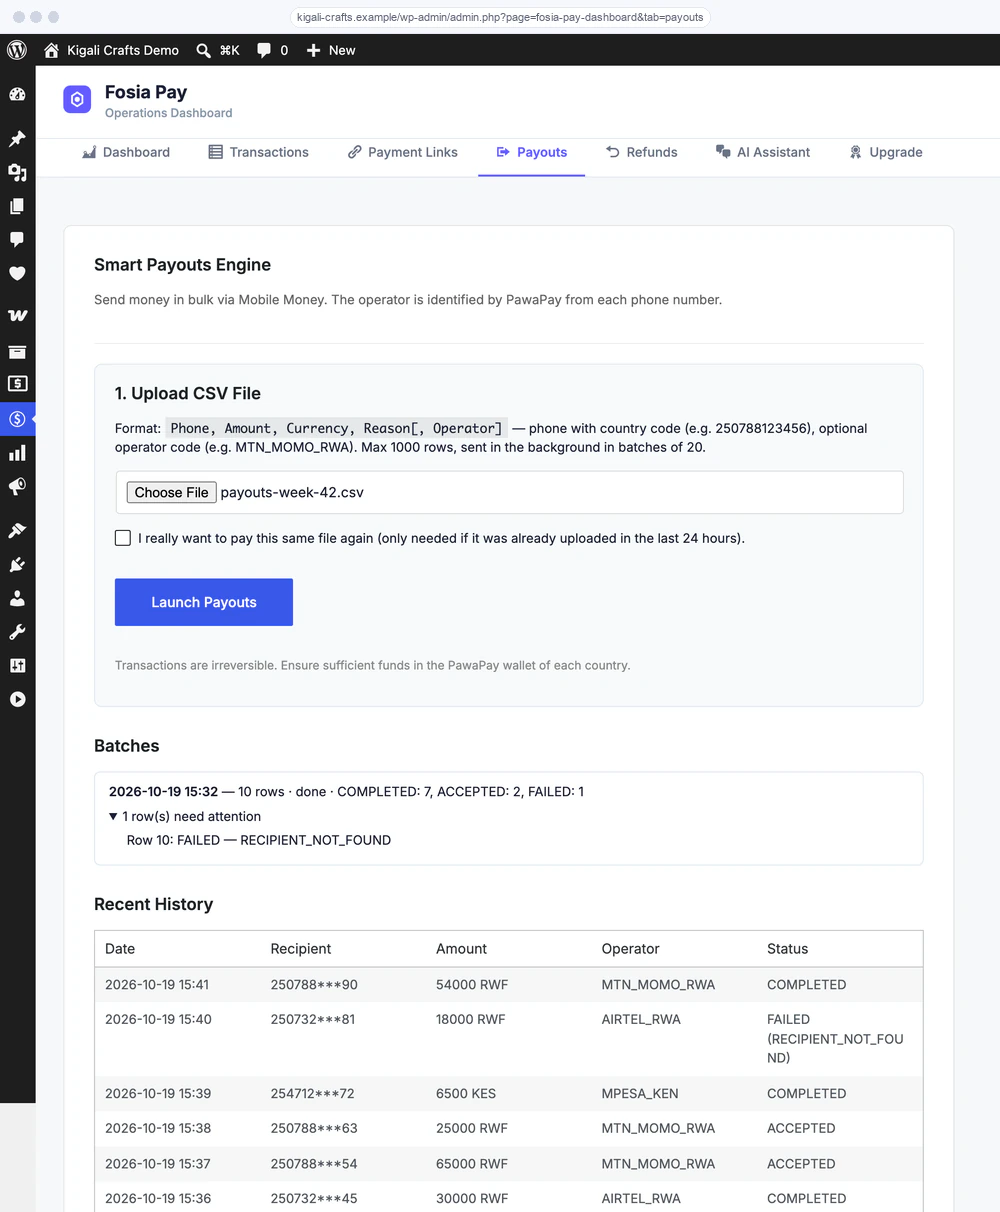Open Tools wrench sidebar icon

coord(17,632)
